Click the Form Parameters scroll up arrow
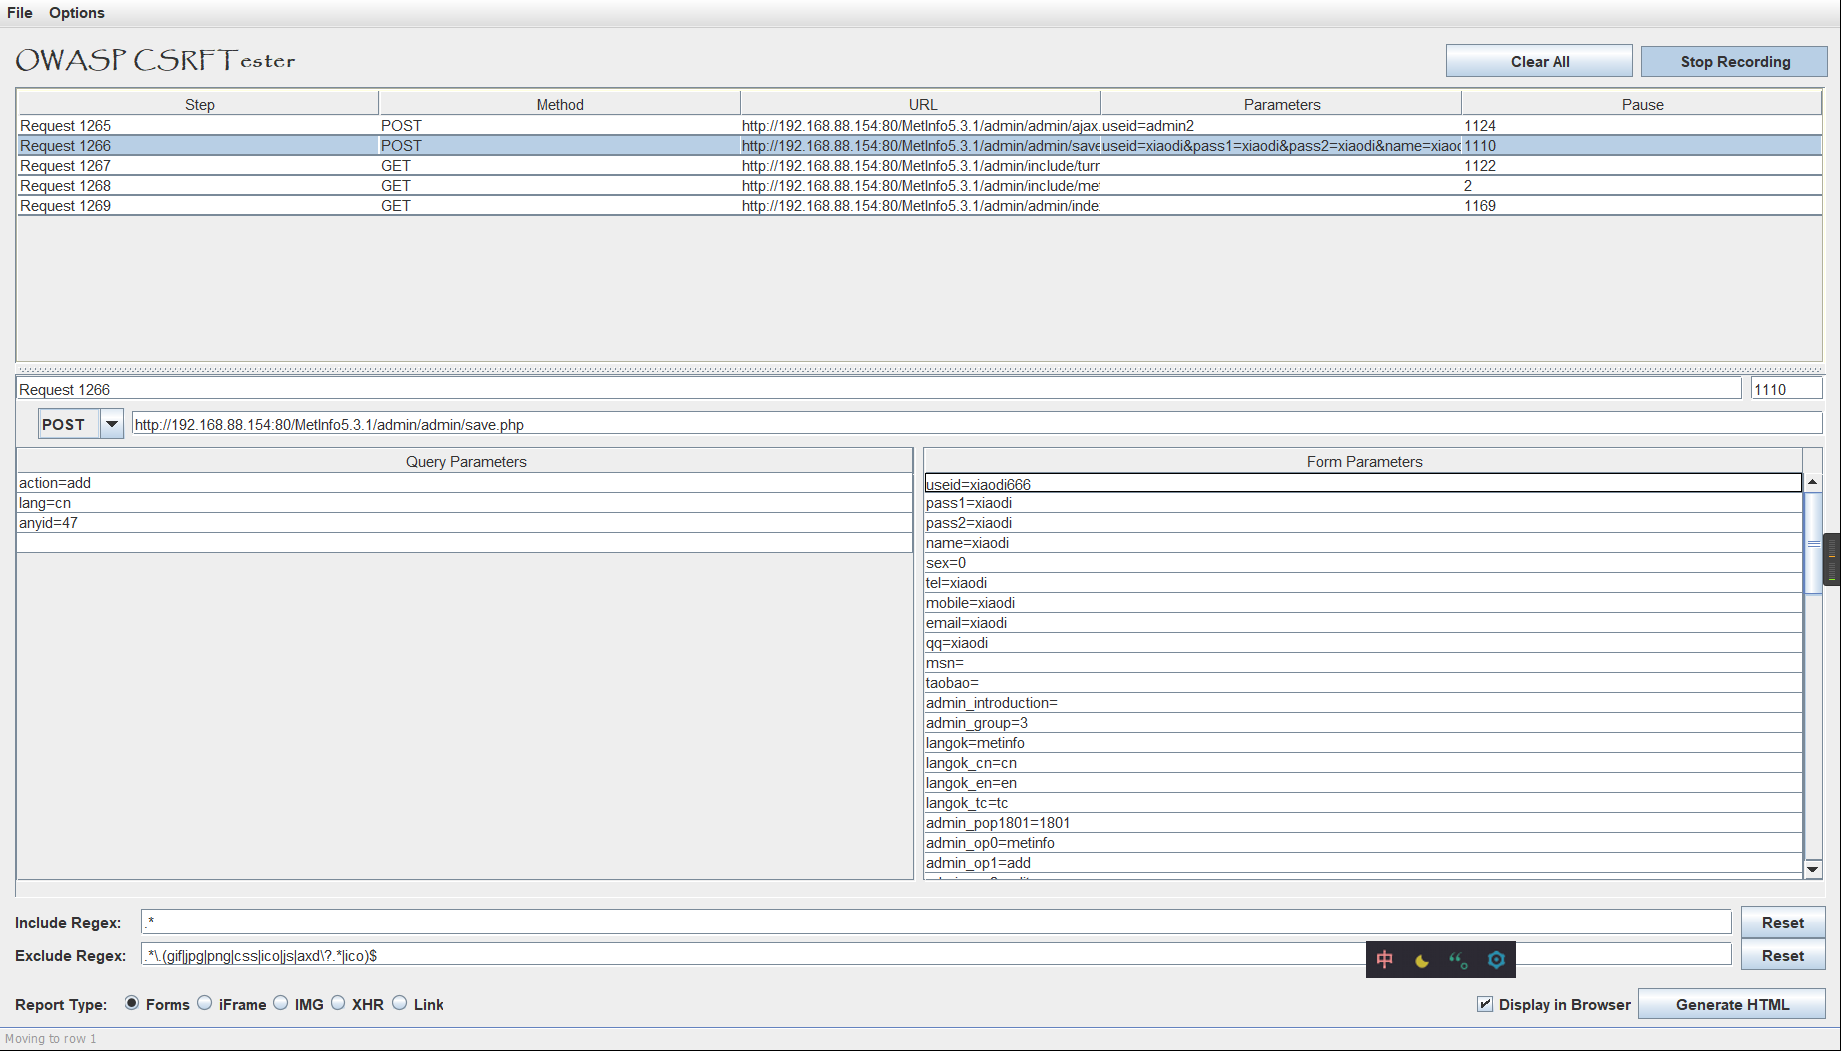This screenshot has height=1051, width=1841. point(1812,482)
